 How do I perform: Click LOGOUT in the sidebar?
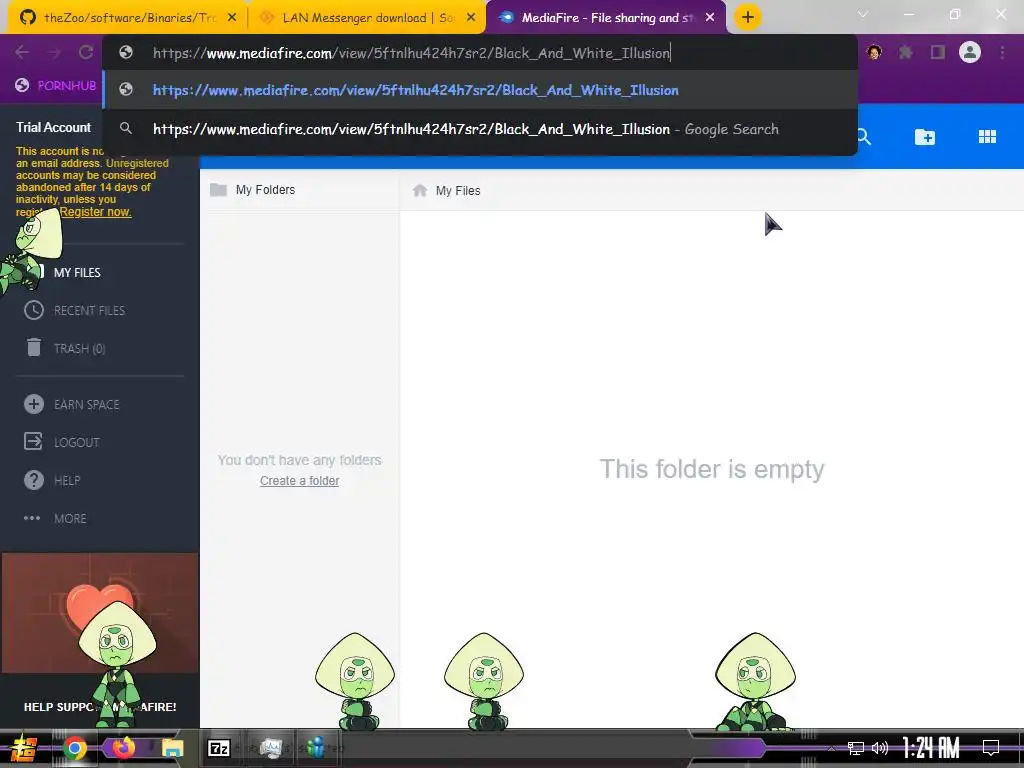click(x=77, y=442)
